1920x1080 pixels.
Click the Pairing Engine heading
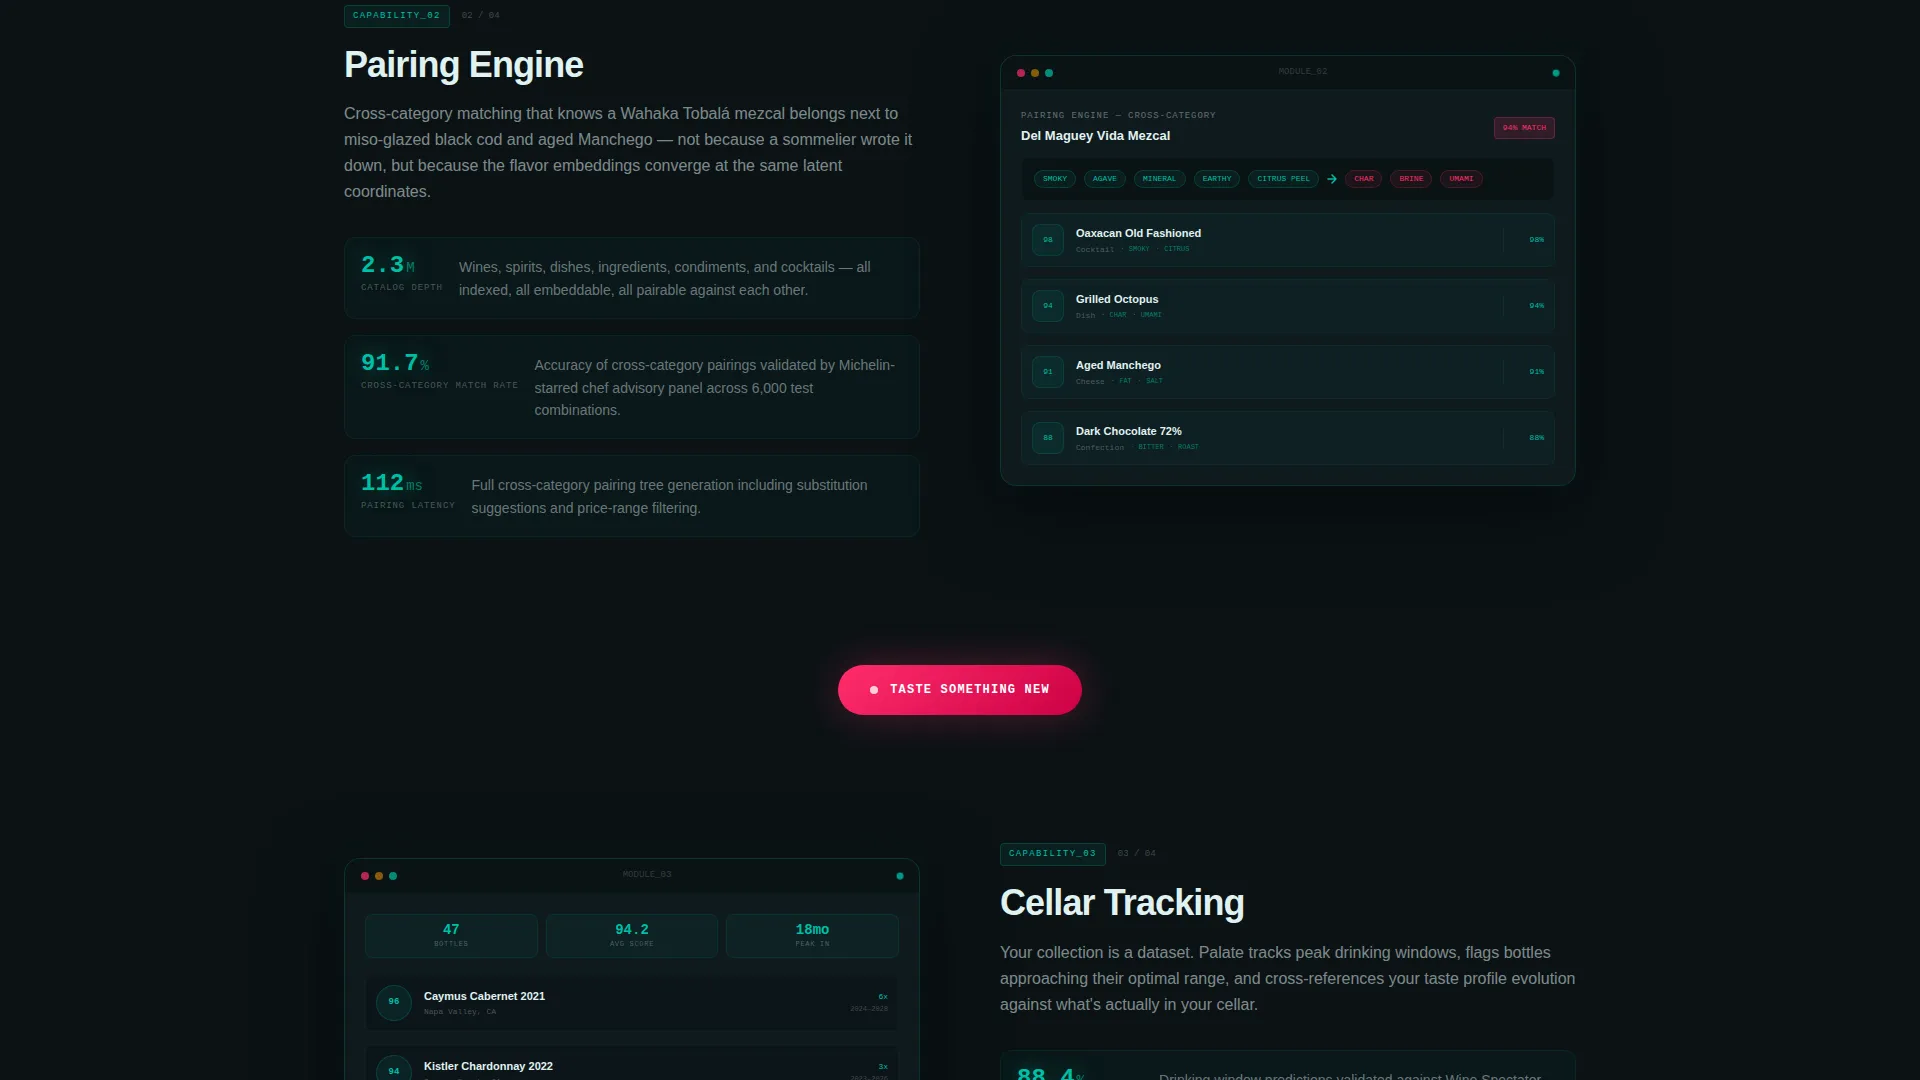(x=463, y=65)
